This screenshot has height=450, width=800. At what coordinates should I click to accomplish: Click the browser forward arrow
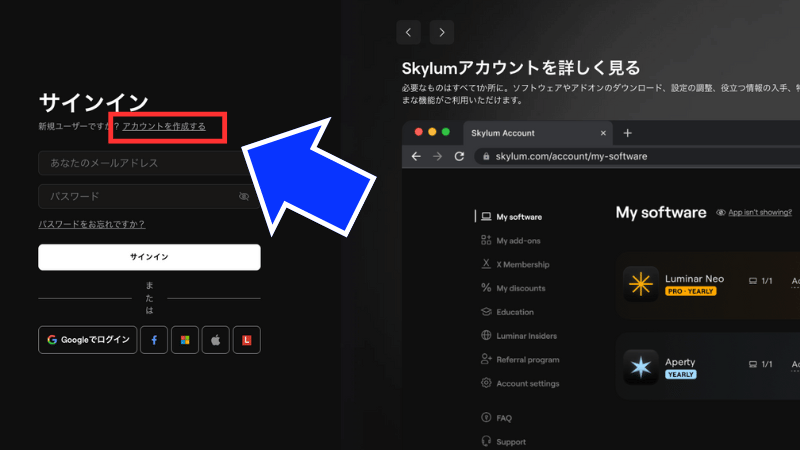click(438, 157)
